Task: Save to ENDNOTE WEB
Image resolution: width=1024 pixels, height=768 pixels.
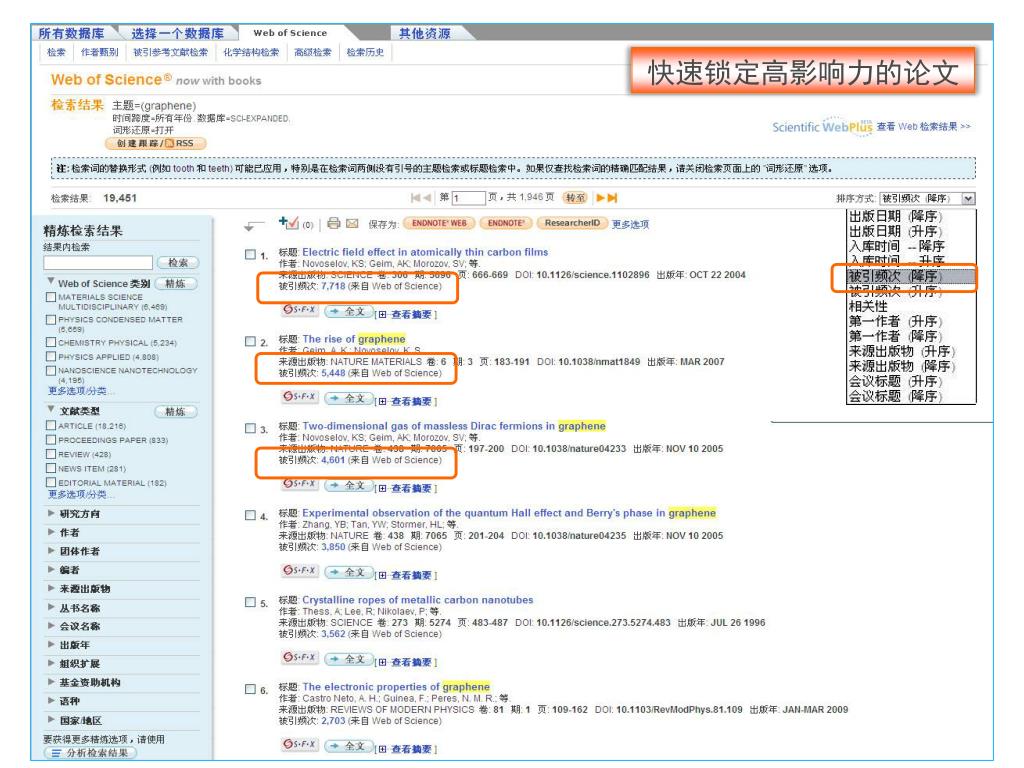Action: [439, 223]
